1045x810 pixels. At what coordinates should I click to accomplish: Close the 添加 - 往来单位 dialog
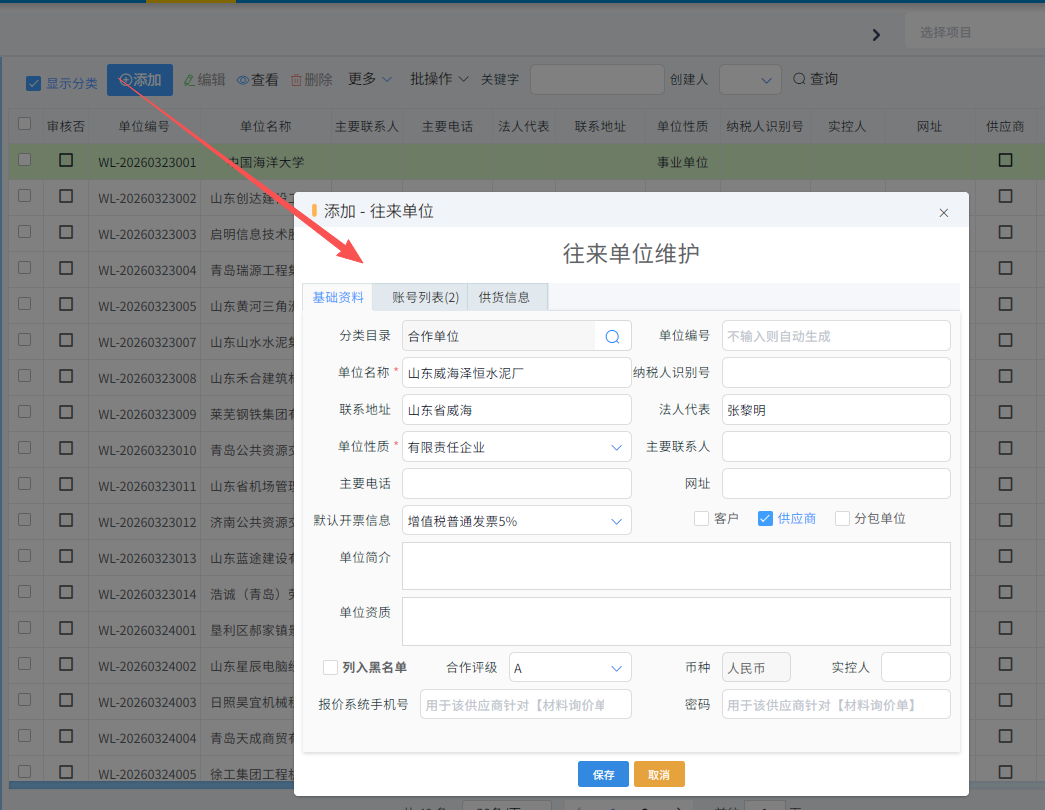(944, 213)
